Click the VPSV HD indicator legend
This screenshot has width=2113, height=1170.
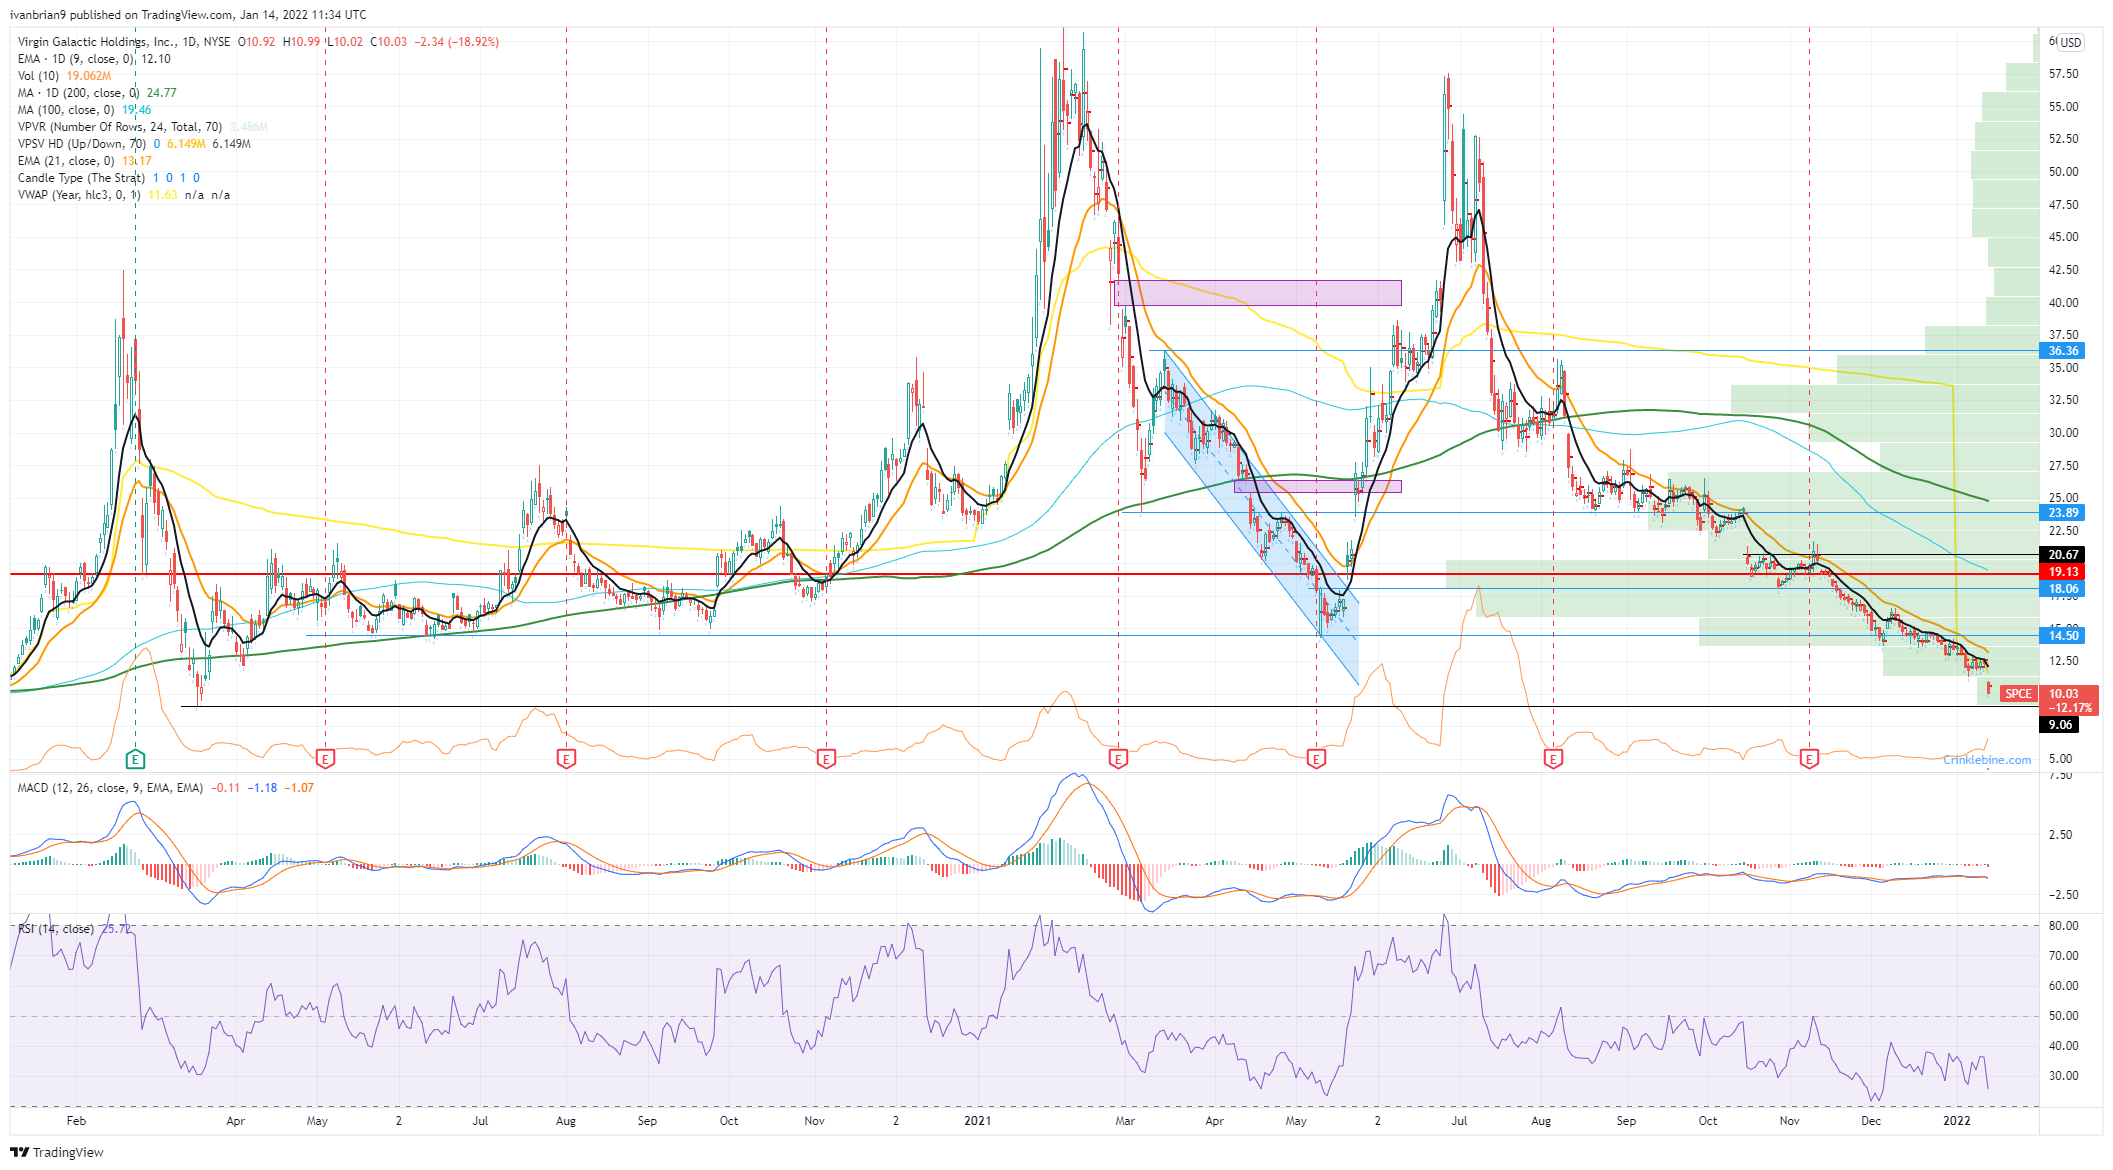(134, 144)
